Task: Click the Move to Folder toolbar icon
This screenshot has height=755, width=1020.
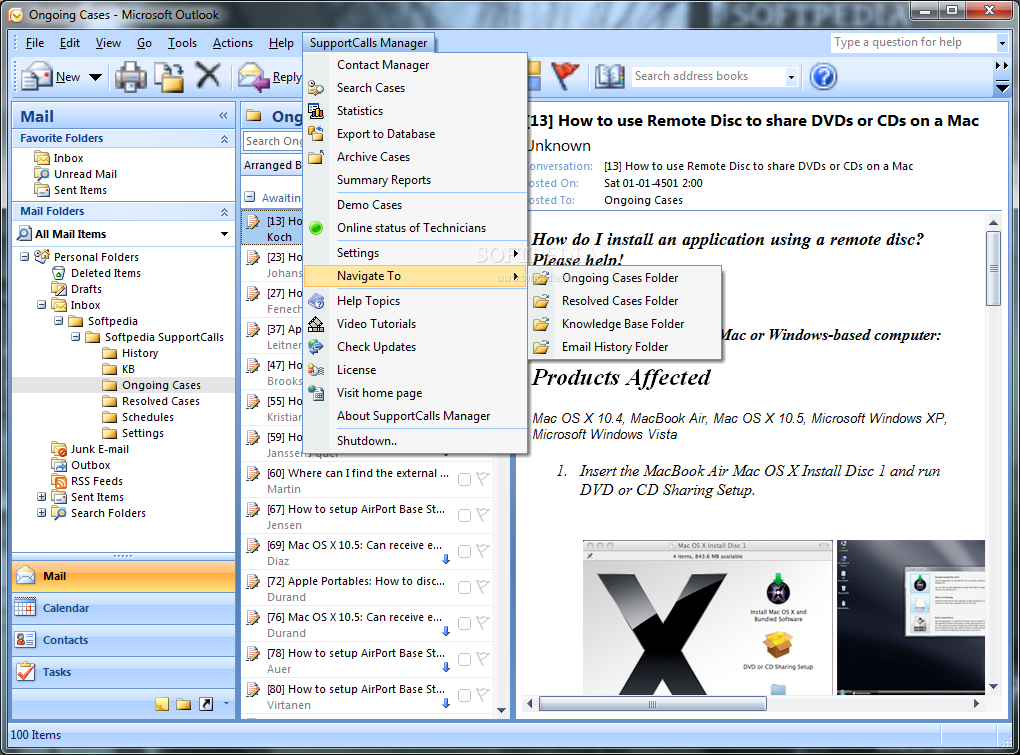Action: [x=168, y=77]
